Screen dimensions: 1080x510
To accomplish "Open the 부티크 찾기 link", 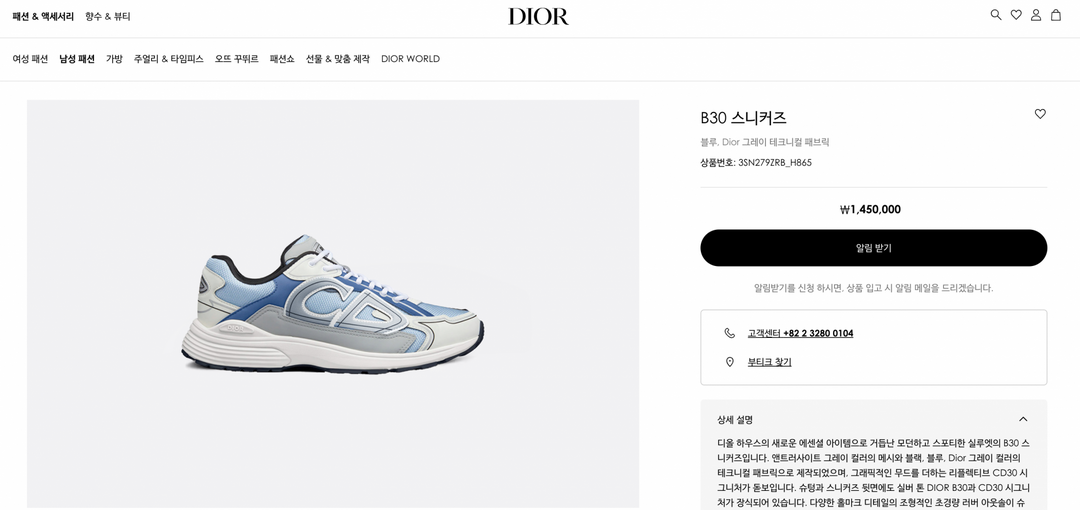I will coord(769,362).
